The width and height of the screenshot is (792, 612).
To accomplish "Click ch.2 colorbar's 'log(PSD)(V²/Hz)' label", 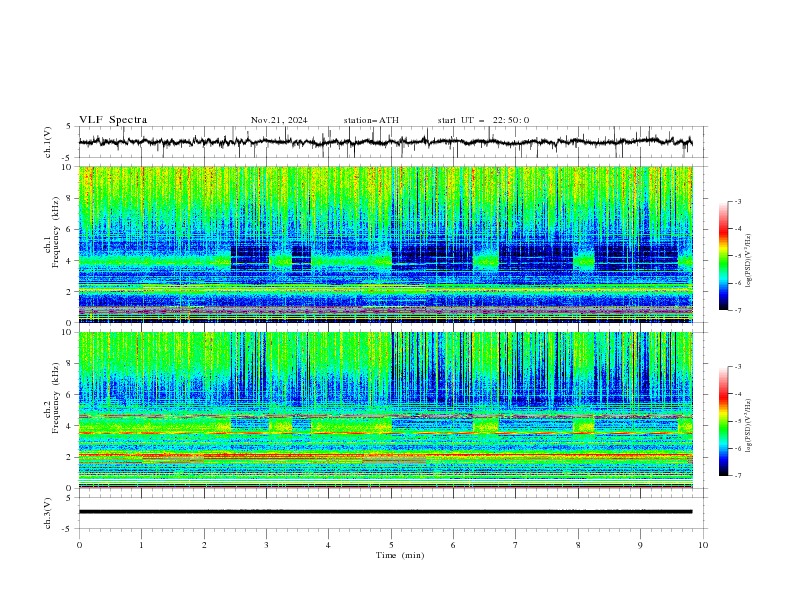I will 749,426.
